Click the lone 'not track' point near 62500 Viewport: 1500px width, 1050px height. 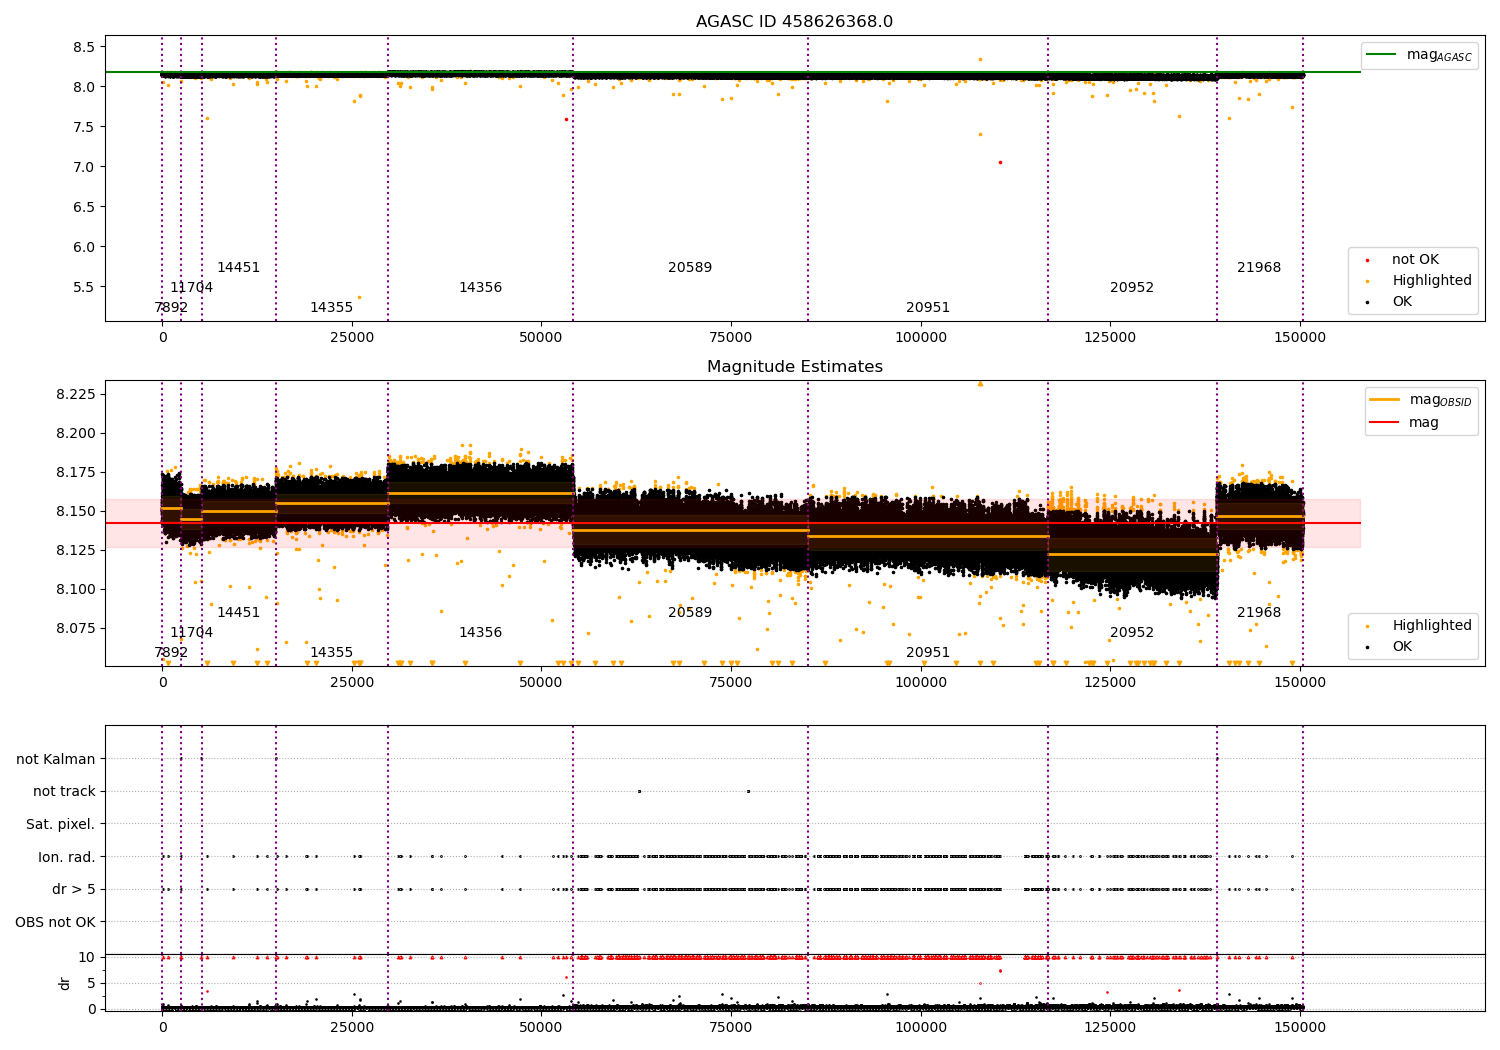(639, 791)
